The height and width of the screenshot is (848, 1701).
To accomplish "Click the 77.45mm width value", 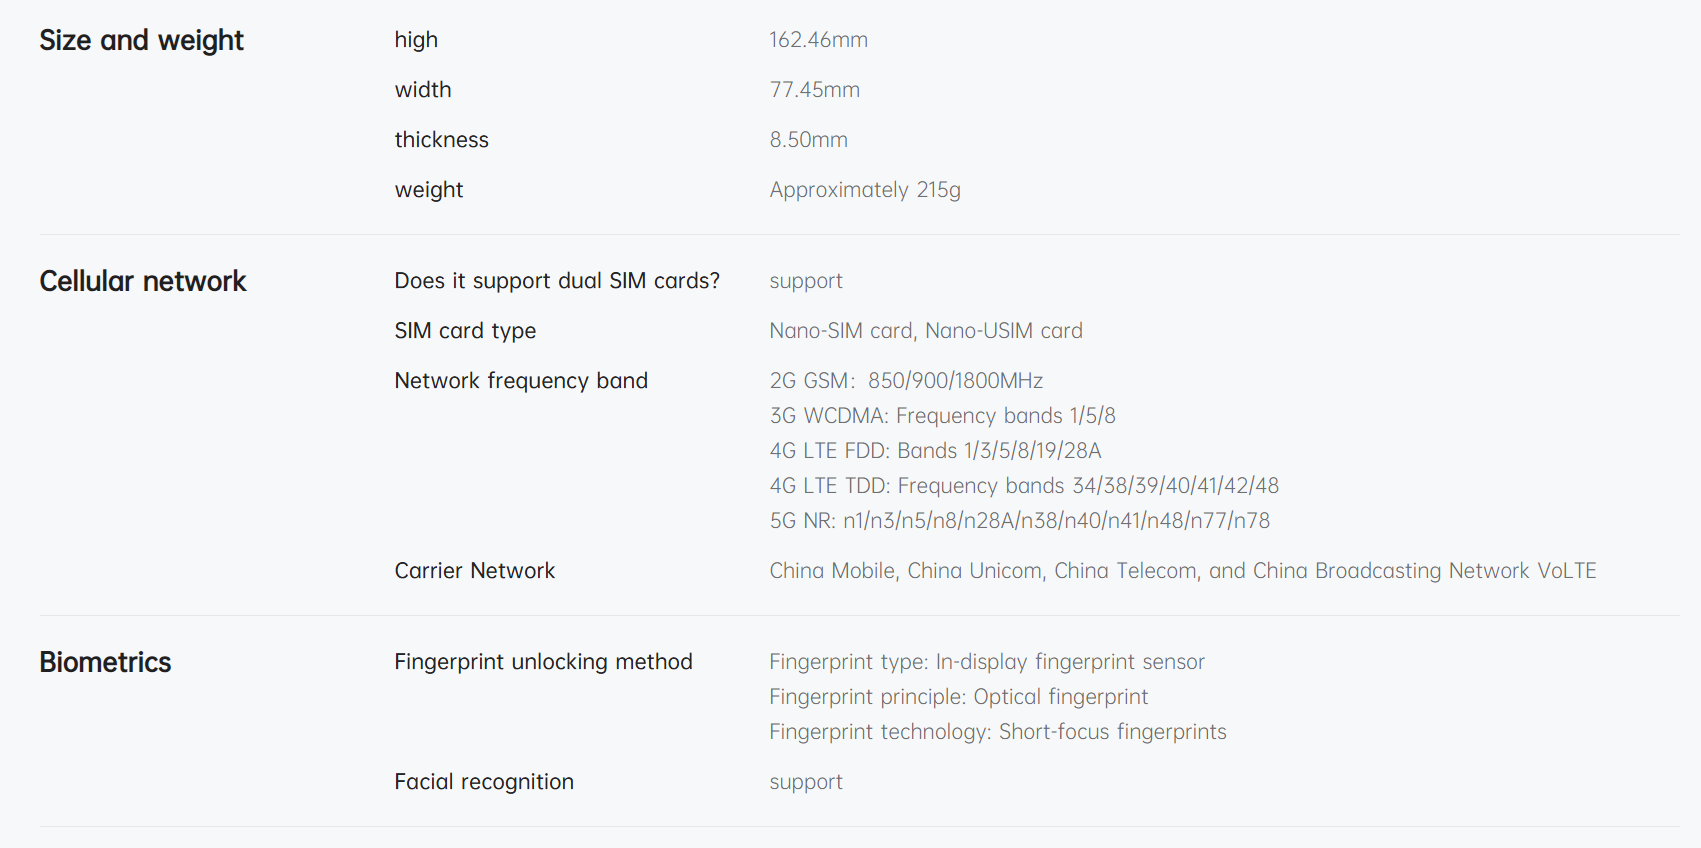I will point(814,90).
